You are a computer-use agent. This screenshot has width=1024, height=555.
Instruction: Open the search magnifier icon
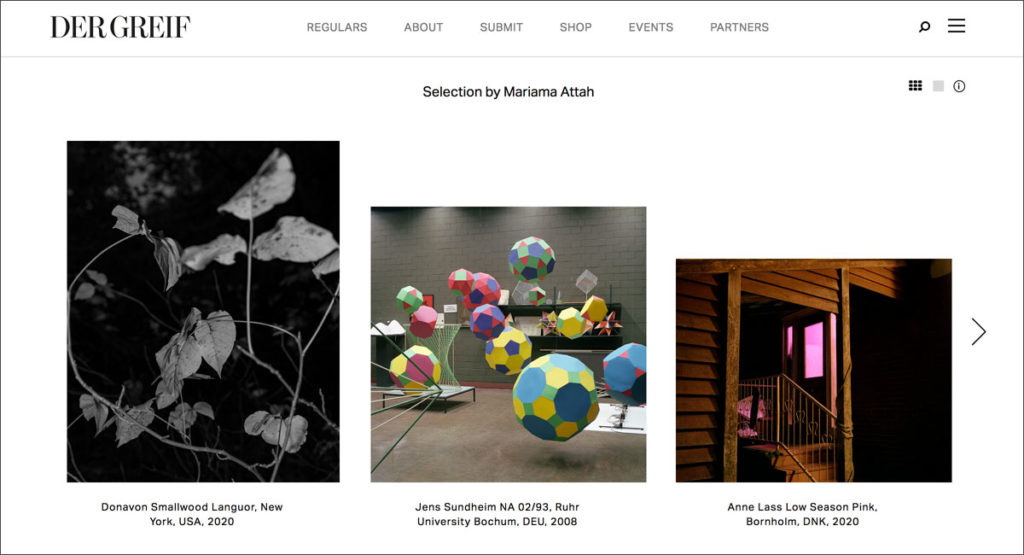click(924, 27)
